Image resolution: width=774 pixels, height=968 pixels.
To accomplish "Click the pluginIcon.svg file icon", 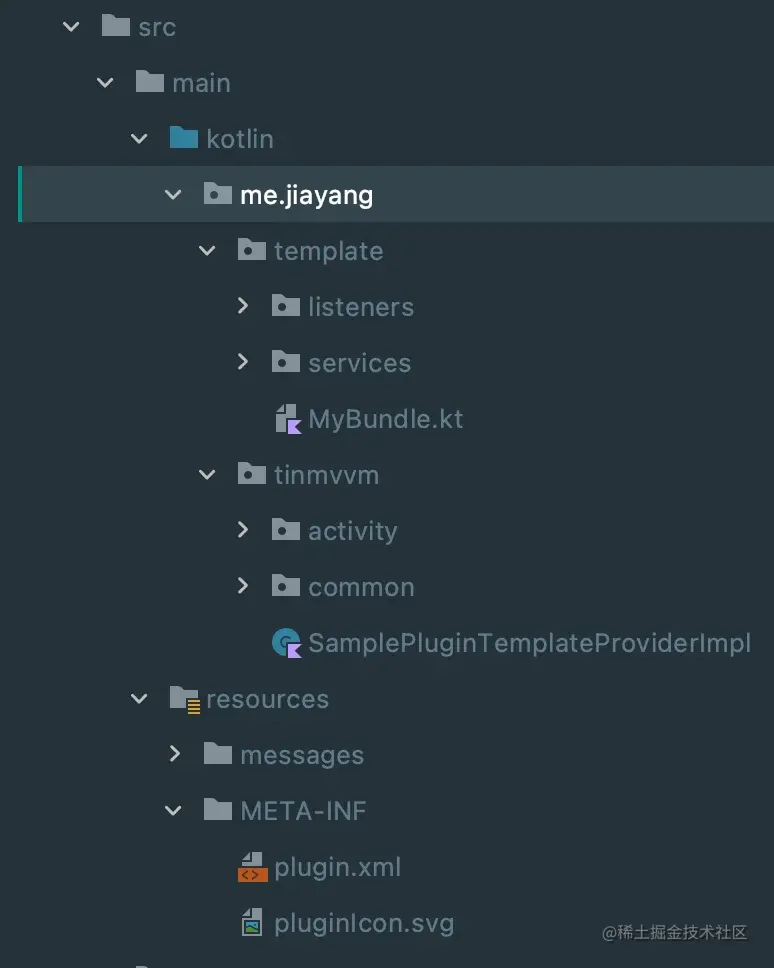I will [251, 922].
